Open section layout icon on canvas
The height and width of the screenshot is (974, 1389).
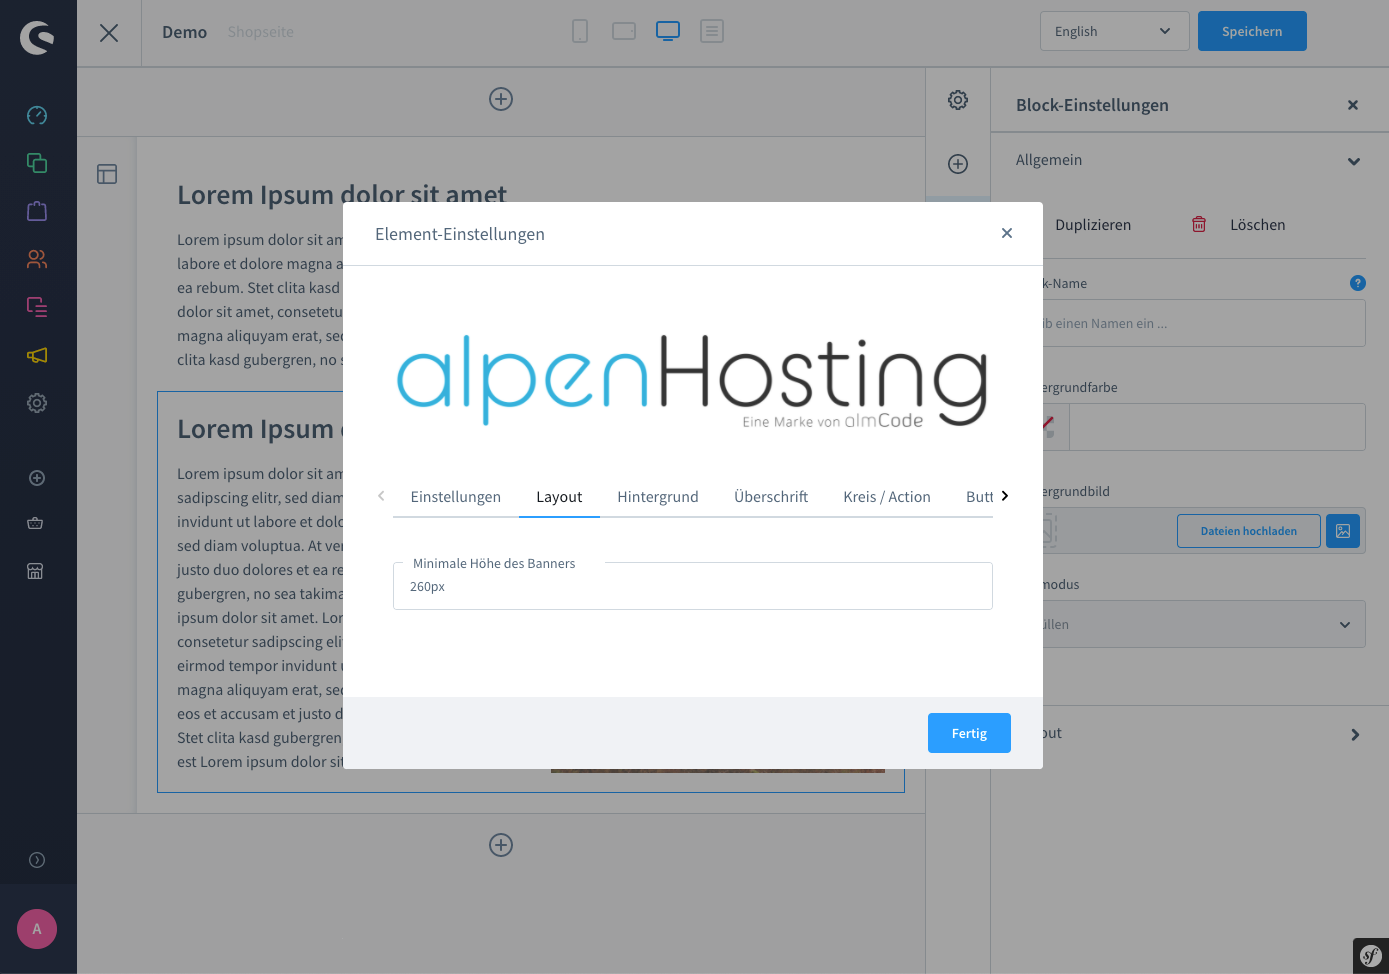click(107, 174)
